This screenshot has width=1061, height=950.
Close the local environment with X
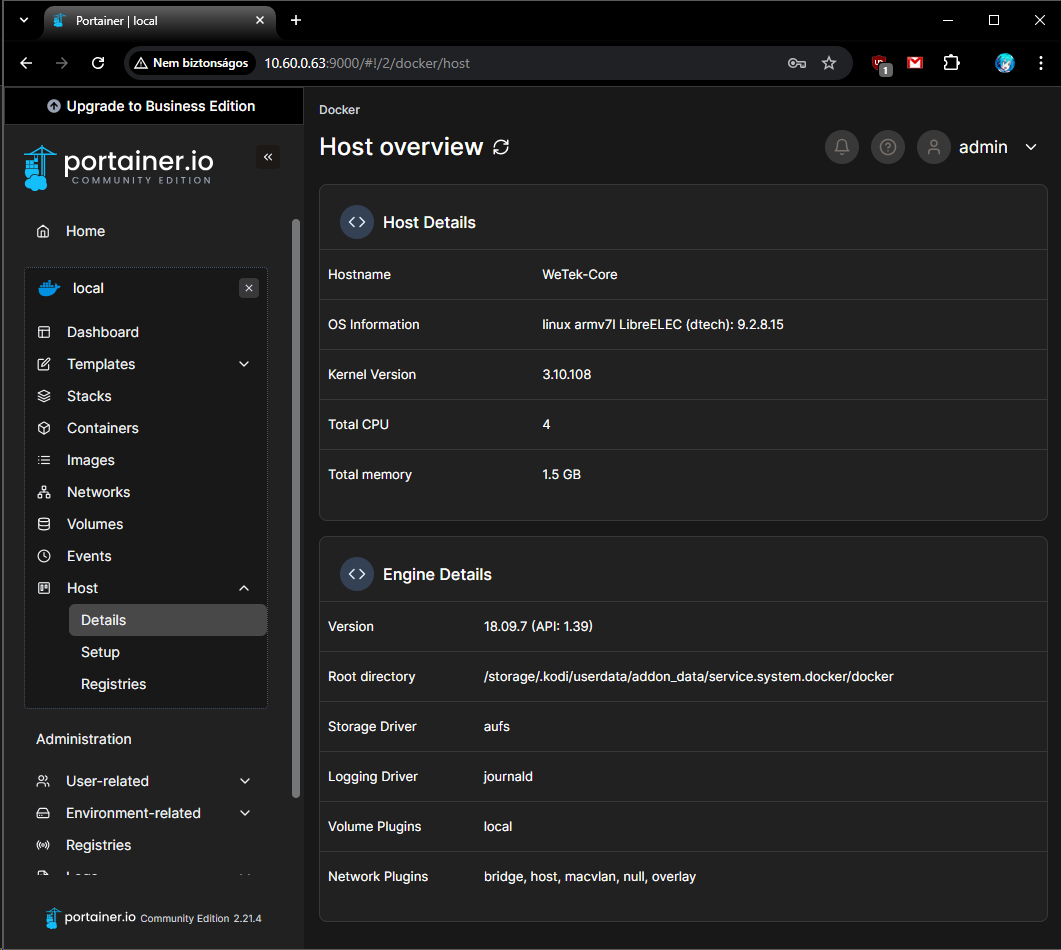tap(249, 288)
